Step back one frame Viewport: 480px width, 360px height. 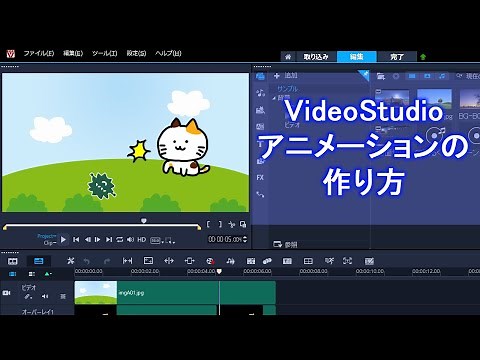pyautogui.click(x=88, y=239)
